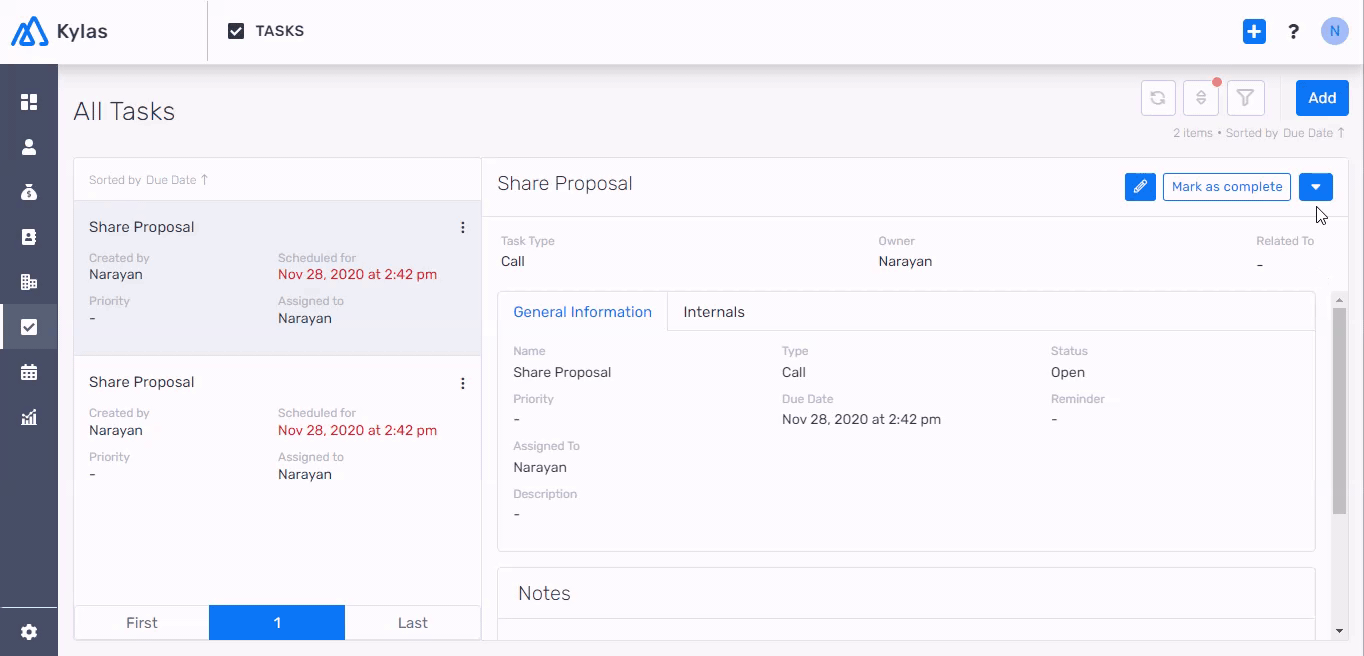Select the General Information tab
The height and width of the screenshot is (656, 1364).
click(x=582, y=312)
